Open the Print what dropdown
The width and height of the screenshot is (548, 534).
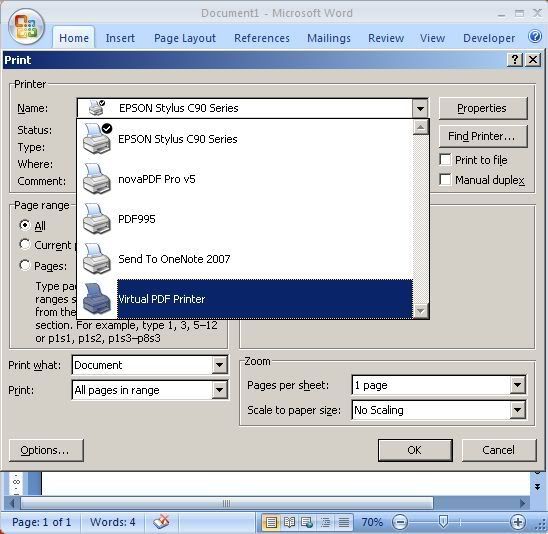point(219,365)
